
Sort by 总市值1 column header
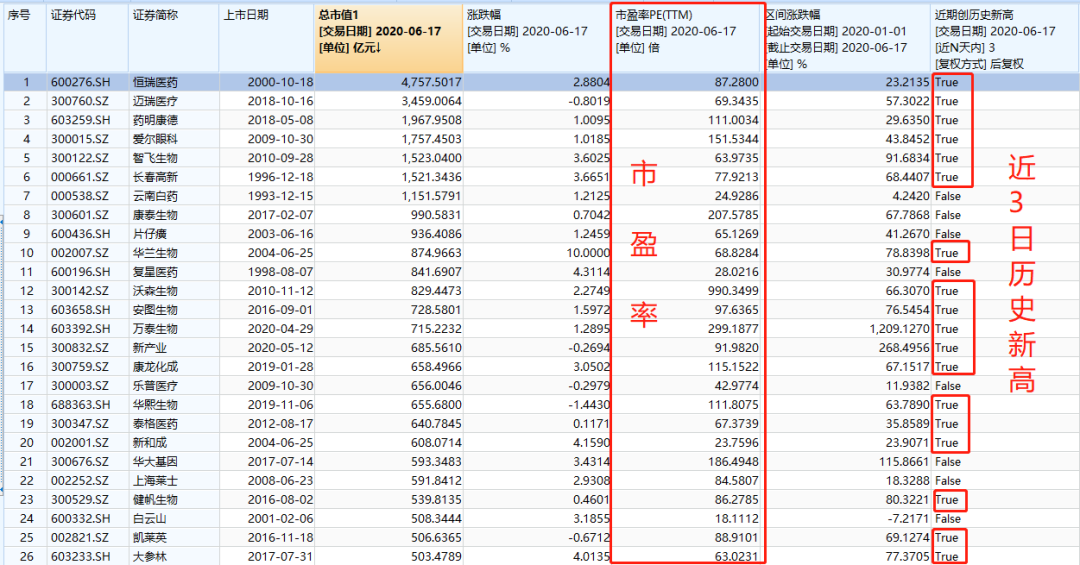[388, 39]
